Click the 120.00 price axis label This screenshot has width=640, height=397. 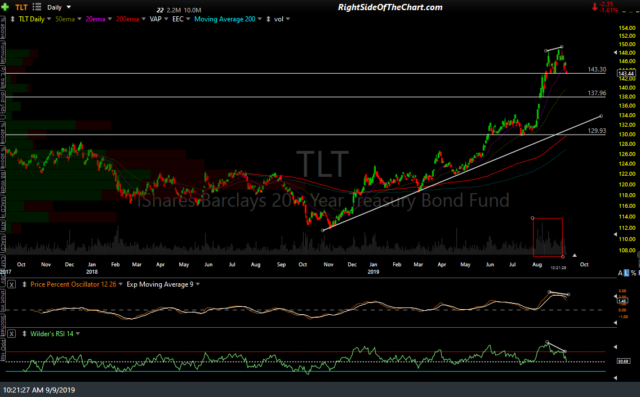point(627,184)
